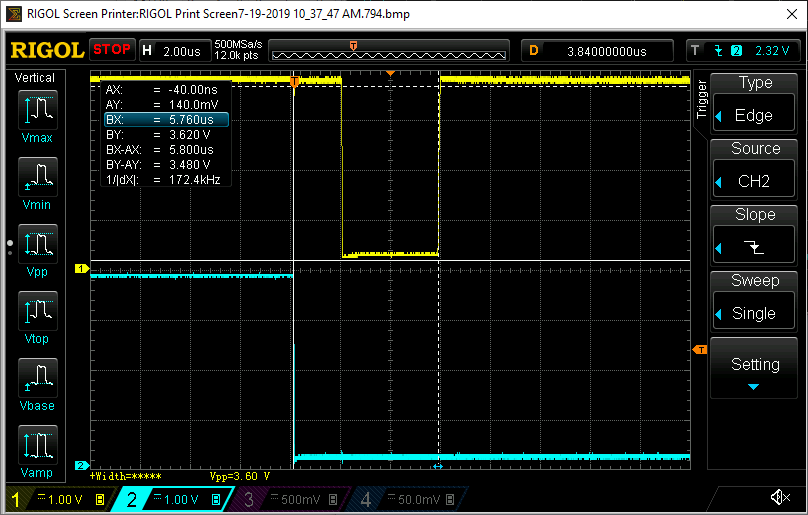Click the RIGOL logo
Screen dimensions: 808x515
pyautogui.click(x=46, y=50)
